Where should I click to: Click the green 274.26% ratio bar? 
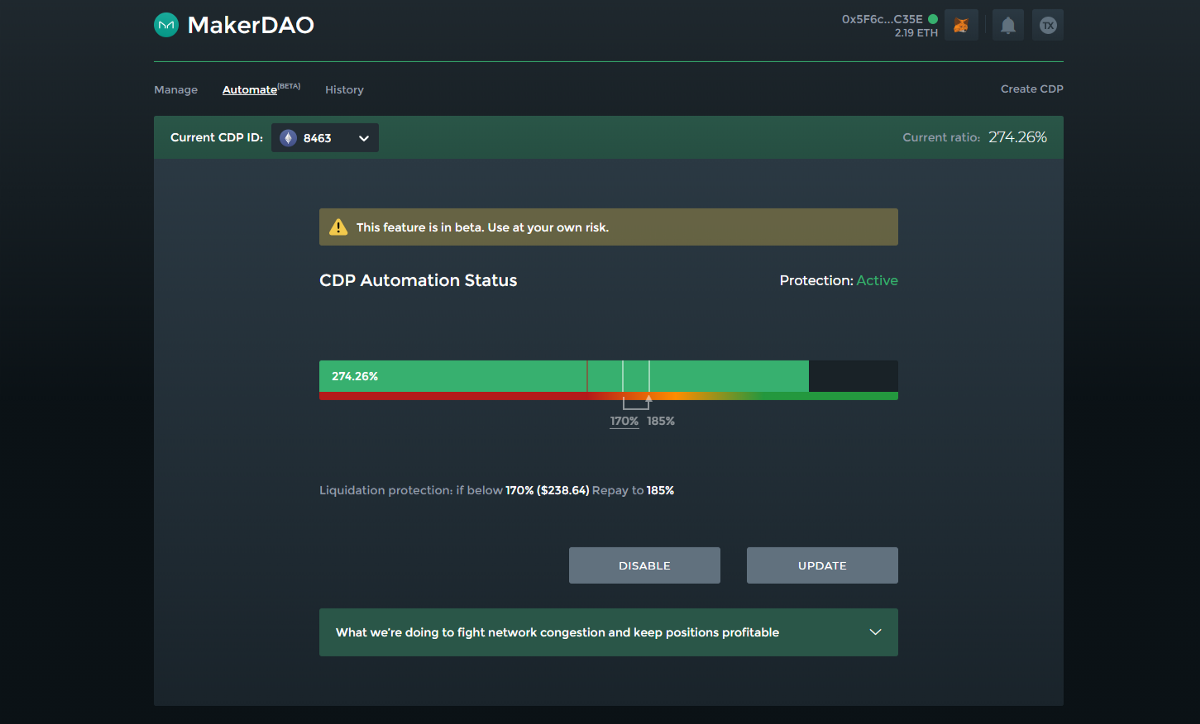click(564, 376)
